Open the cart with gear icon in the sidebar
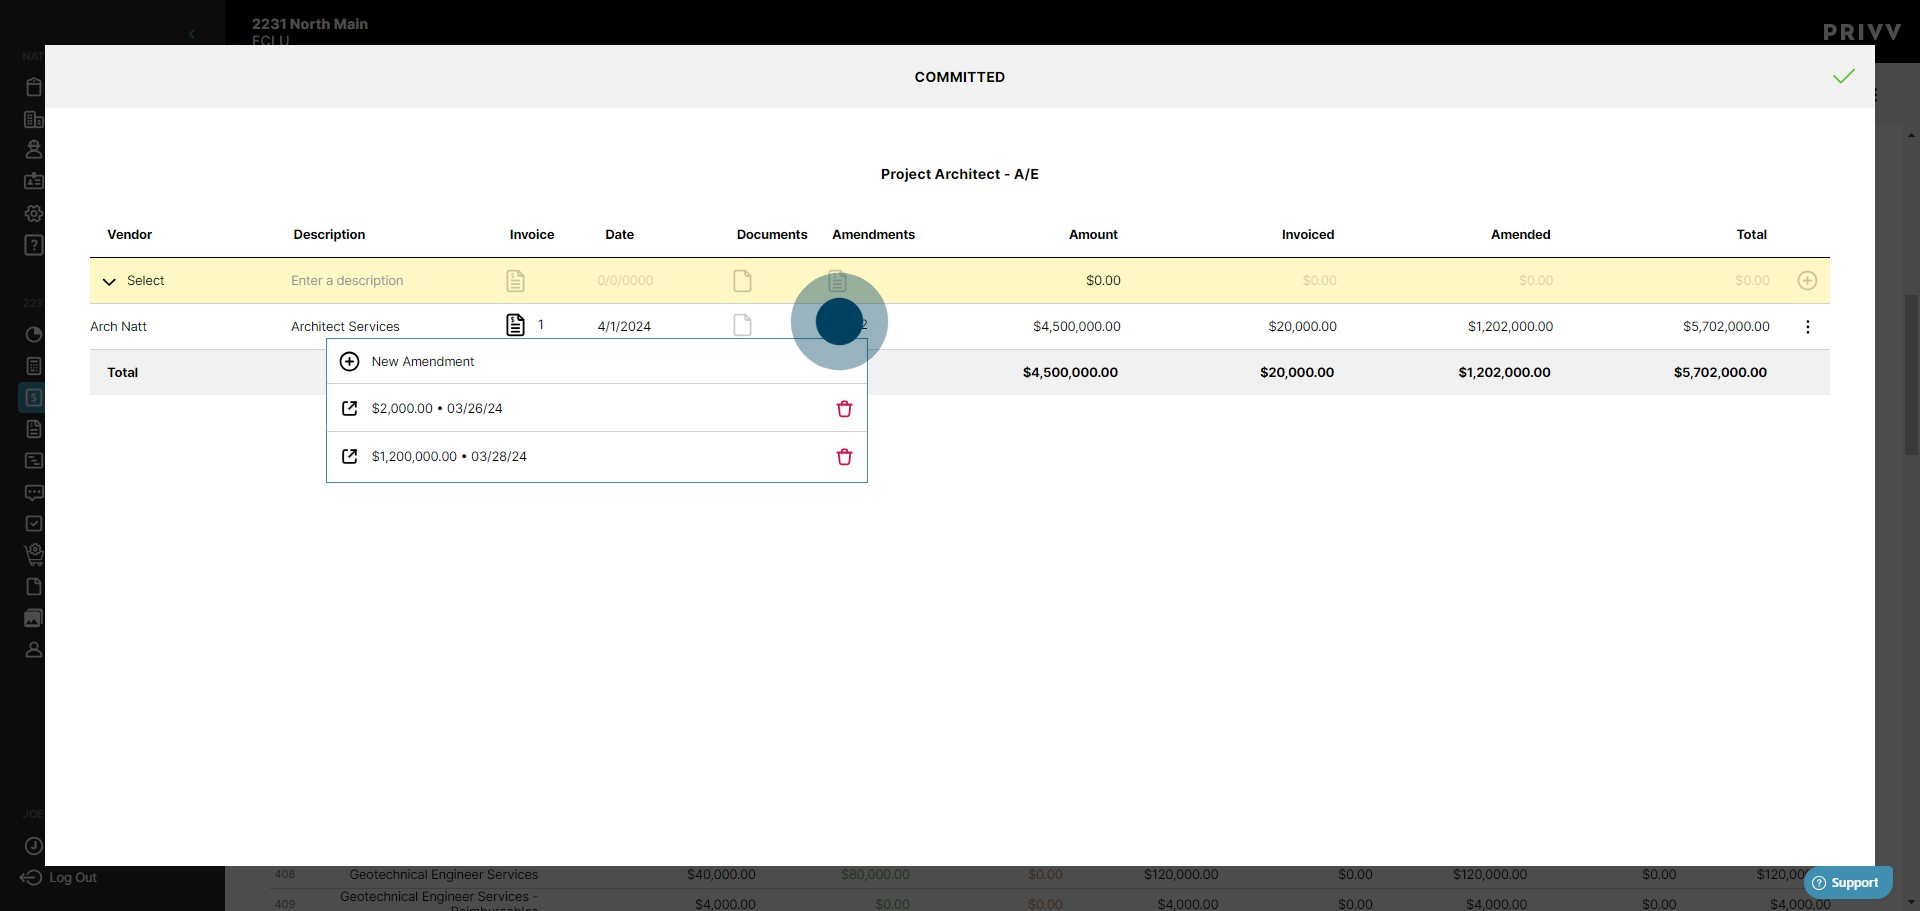Image resolution: width=1920 pixels, height=911 pixels. (33, 554)
